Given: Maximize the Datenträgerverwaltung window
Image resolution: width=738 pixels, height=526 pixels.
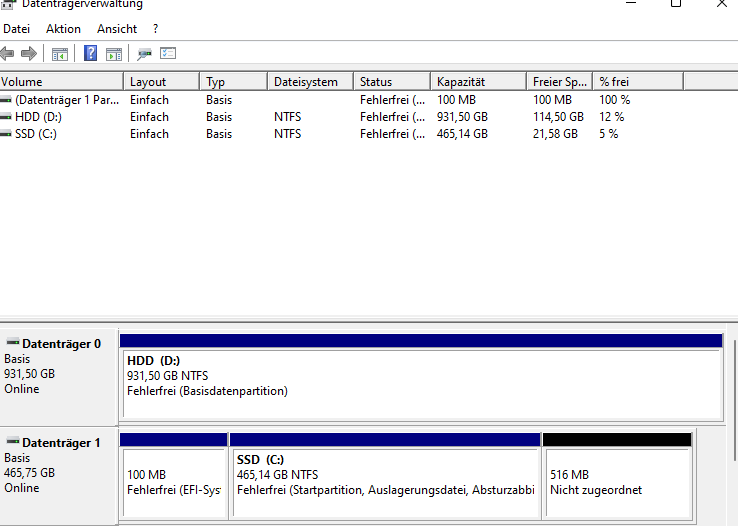Looking at the screenshot, I should 676,4.
